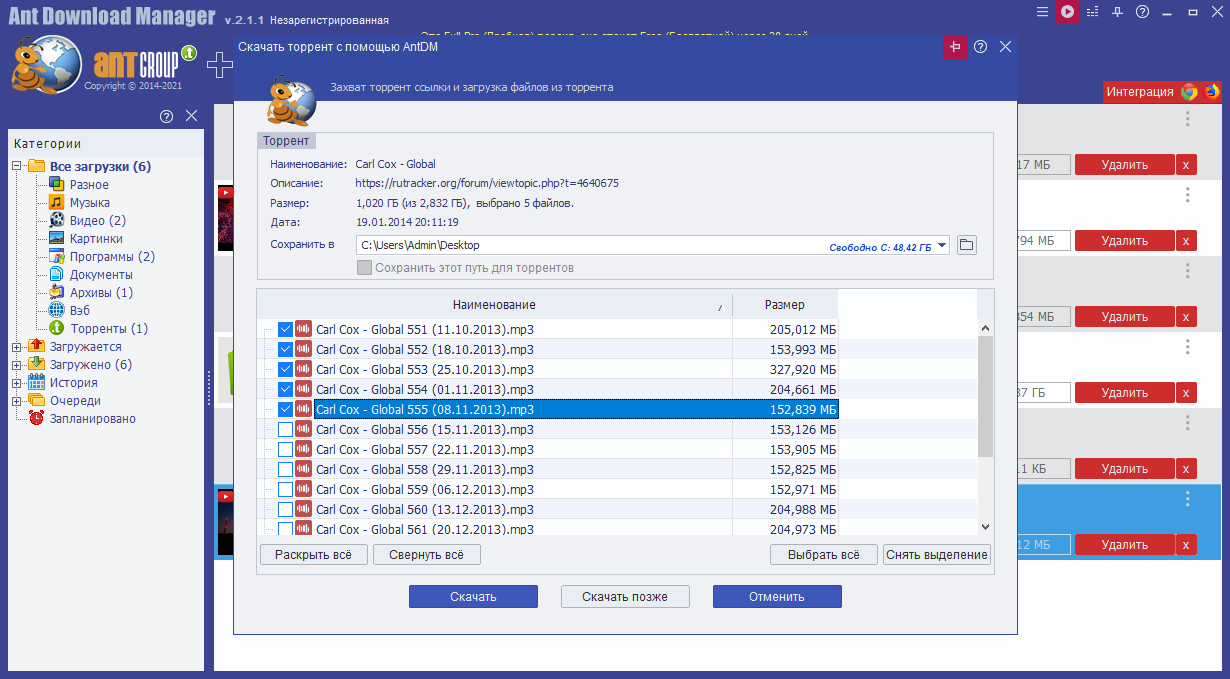Expand the История tree node

pos(17,383)
